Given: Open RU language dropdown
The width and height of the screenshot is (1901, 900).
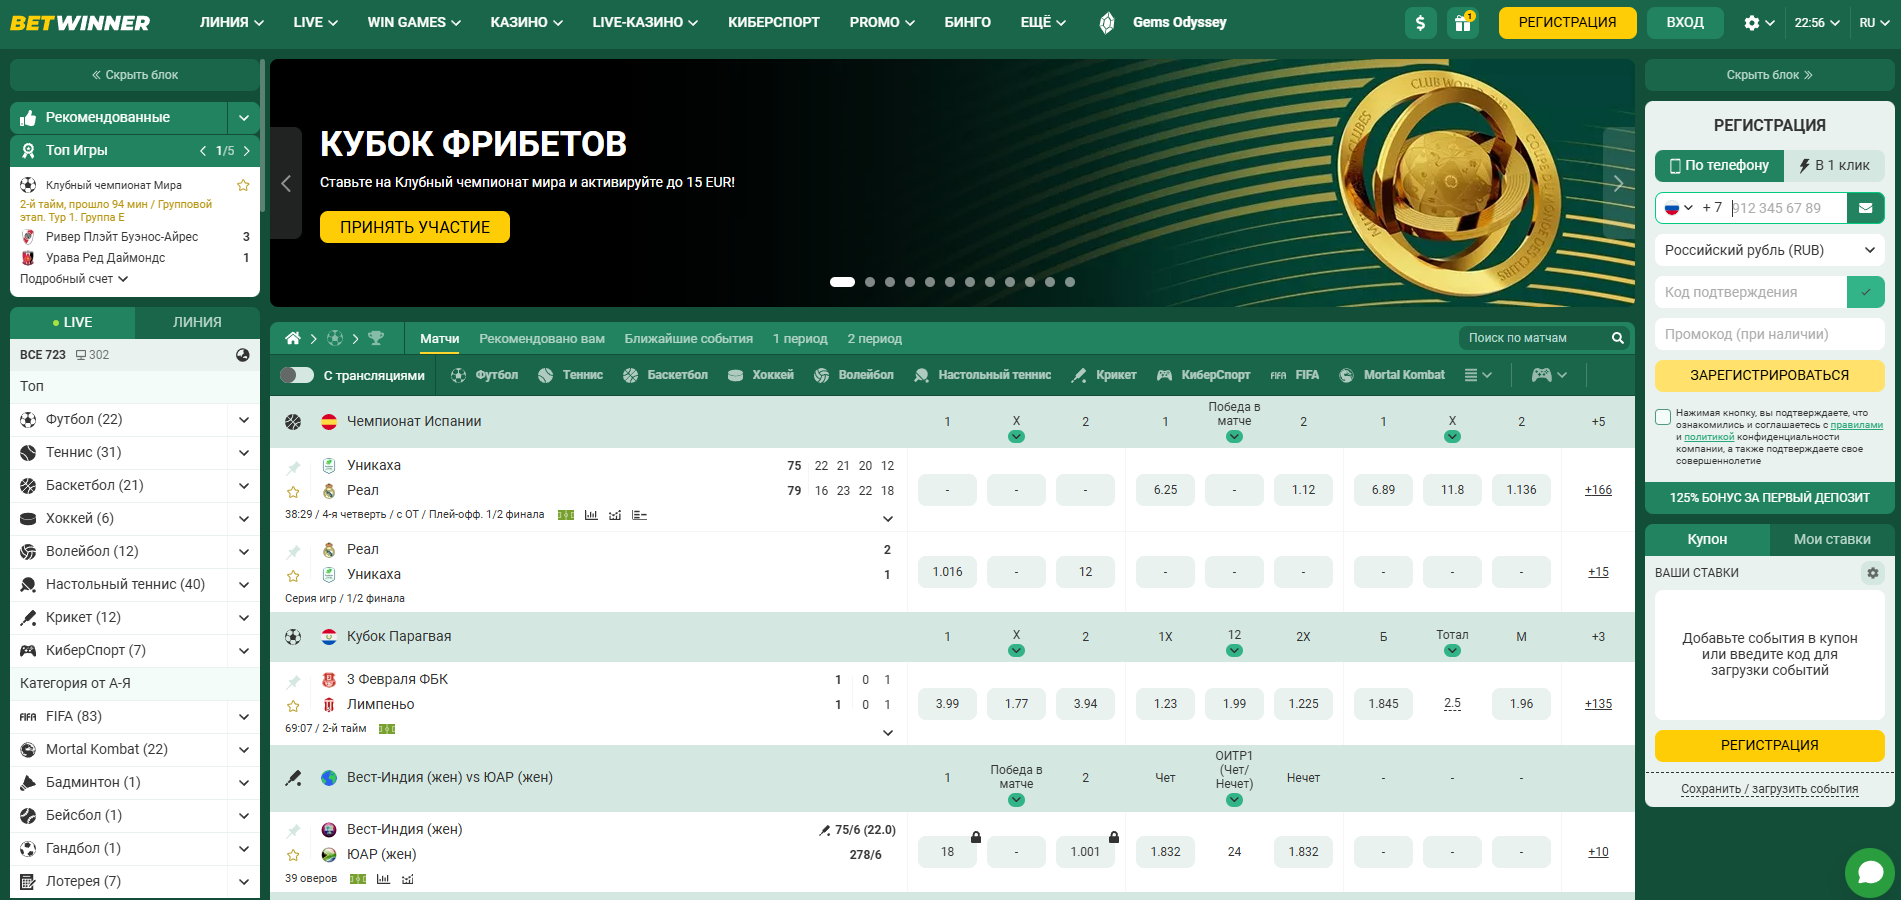Looking at the screenshot, I should [x=1874, y=22].
